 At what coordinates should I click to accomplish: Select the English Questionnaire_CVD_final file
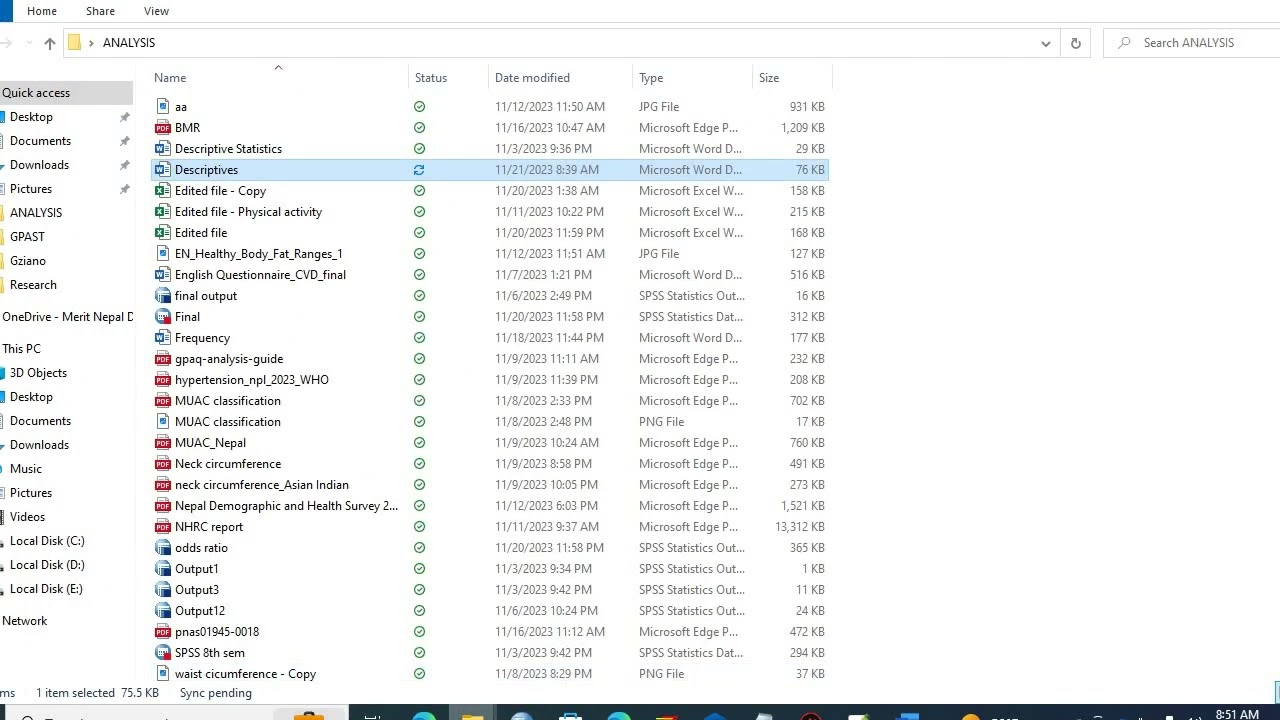point(260,275)
